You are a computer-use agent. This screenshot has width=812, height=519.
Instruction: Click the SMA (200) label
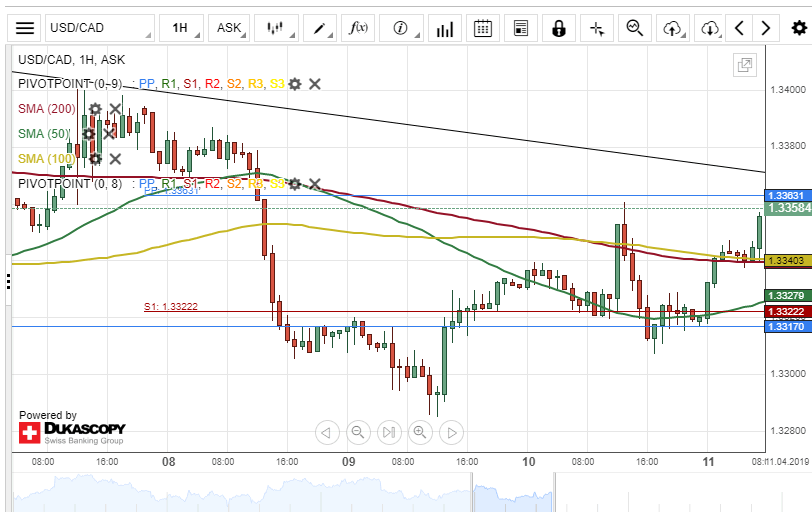(x=47, y=109)
